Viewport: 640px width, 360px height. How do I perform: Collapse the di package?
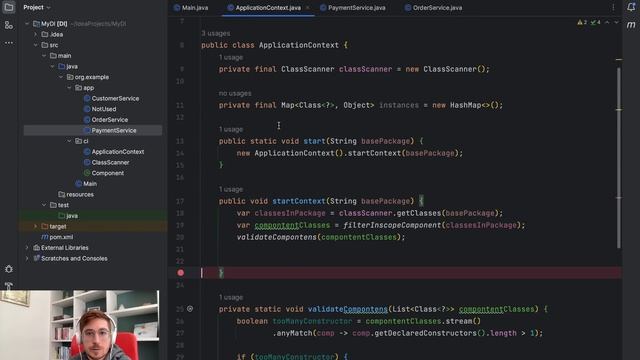pyautogui.click(x=69, y=141)
